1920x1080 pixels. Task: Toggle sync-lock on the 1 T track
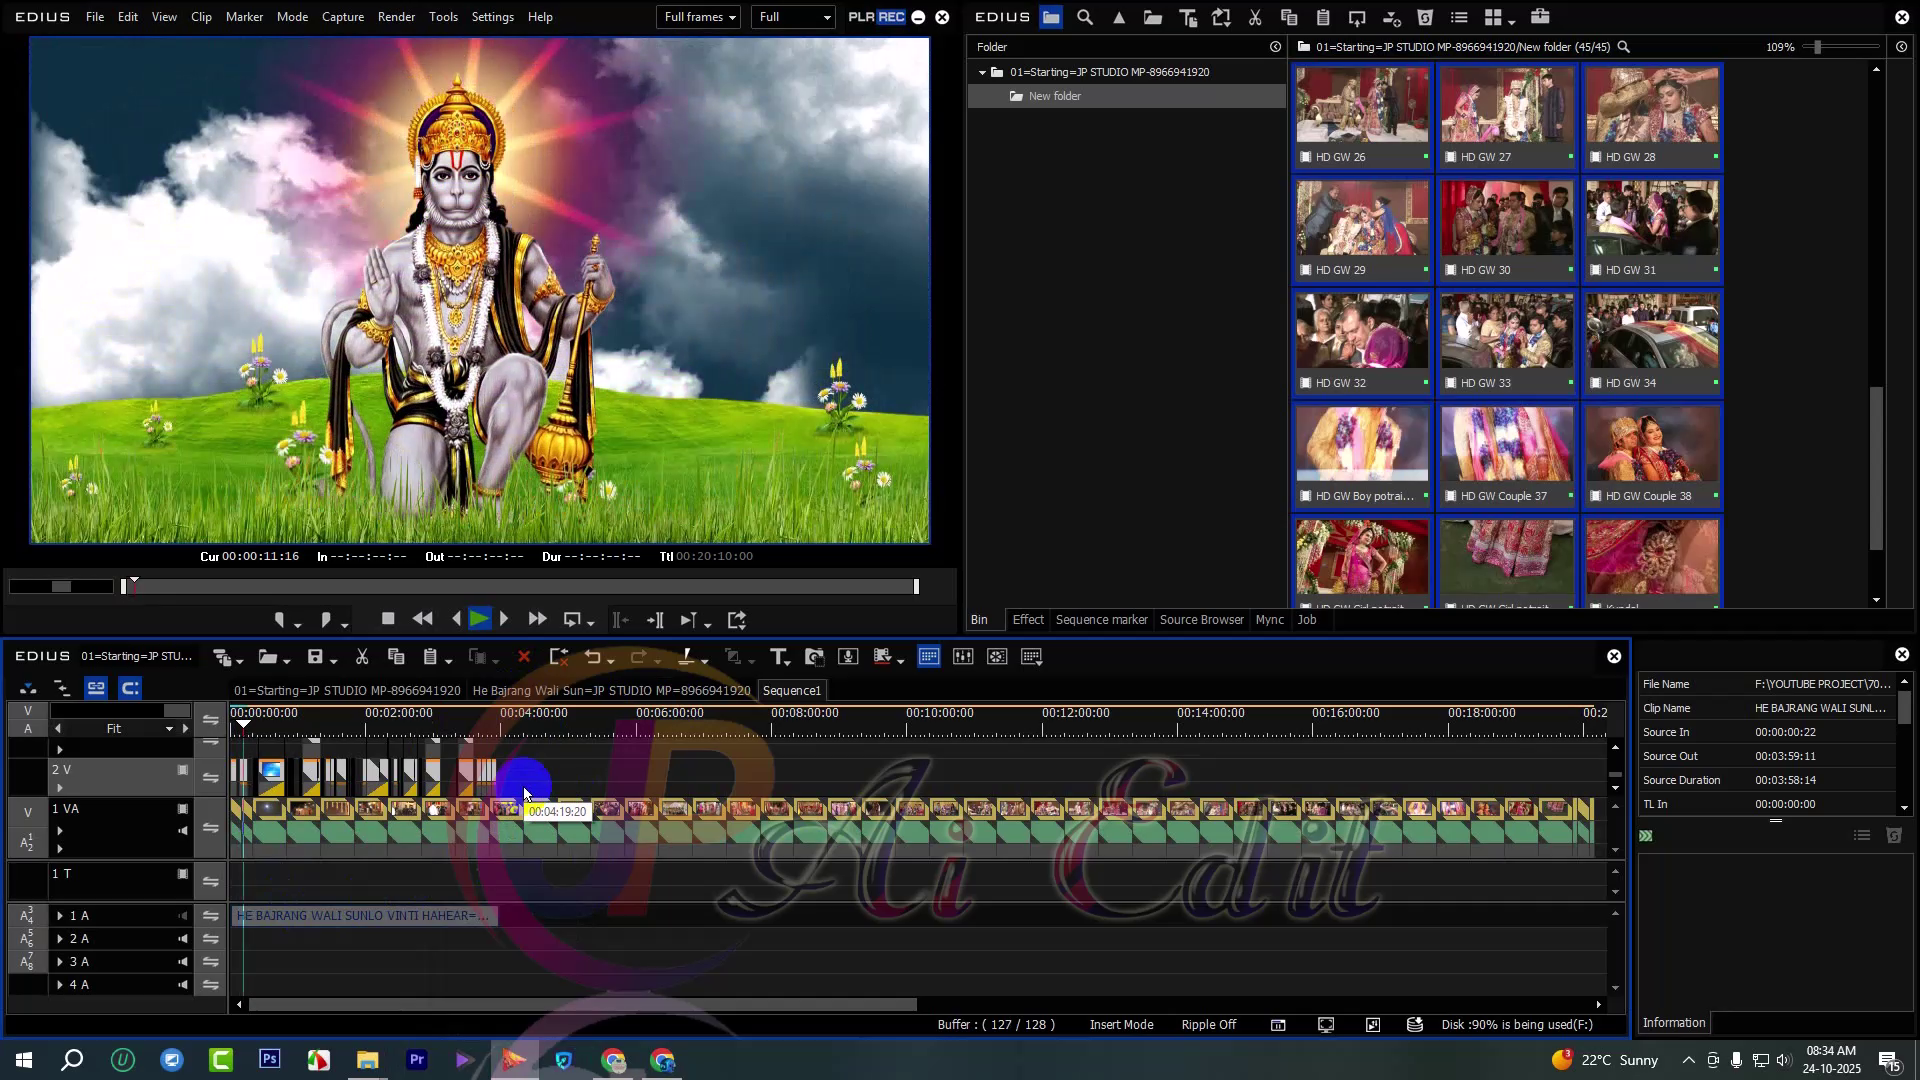click(x=210, y=882)
